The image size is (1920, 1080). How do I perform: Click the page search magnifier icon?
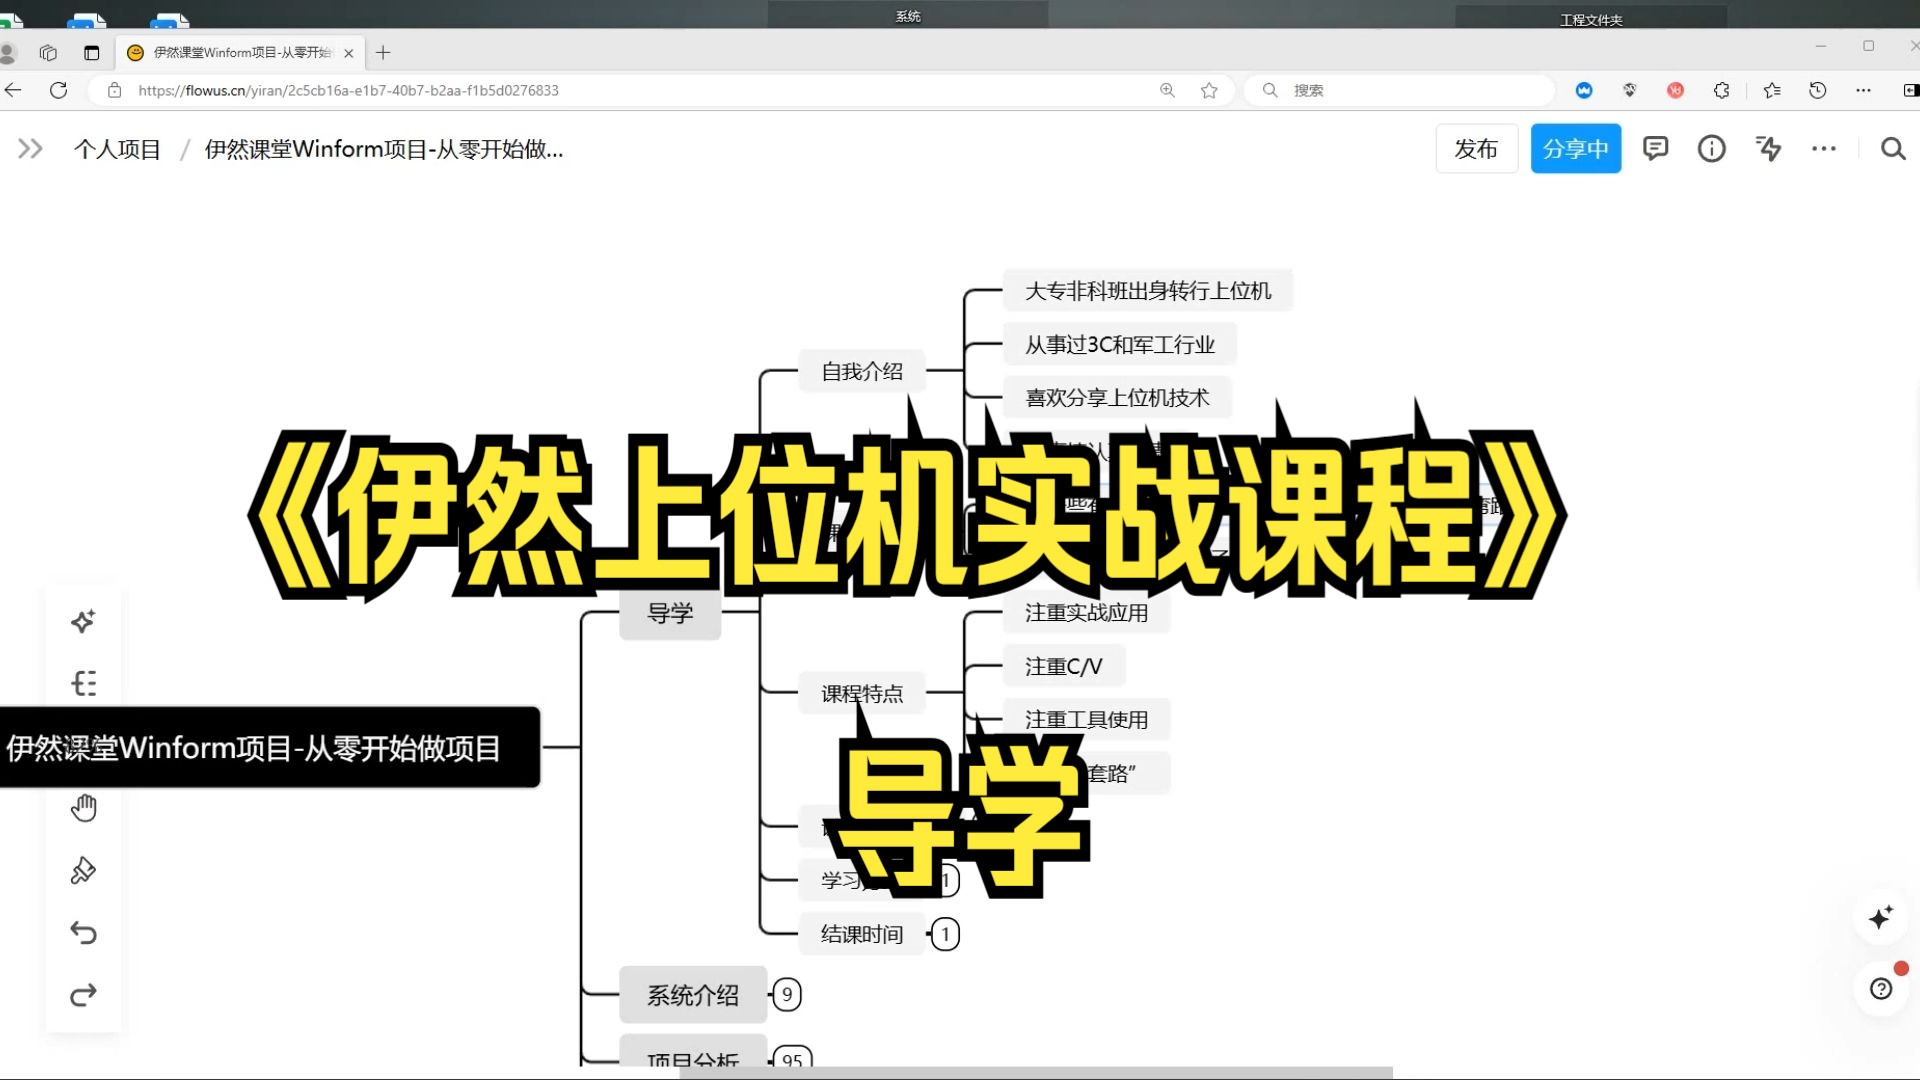pos(1893,149)
